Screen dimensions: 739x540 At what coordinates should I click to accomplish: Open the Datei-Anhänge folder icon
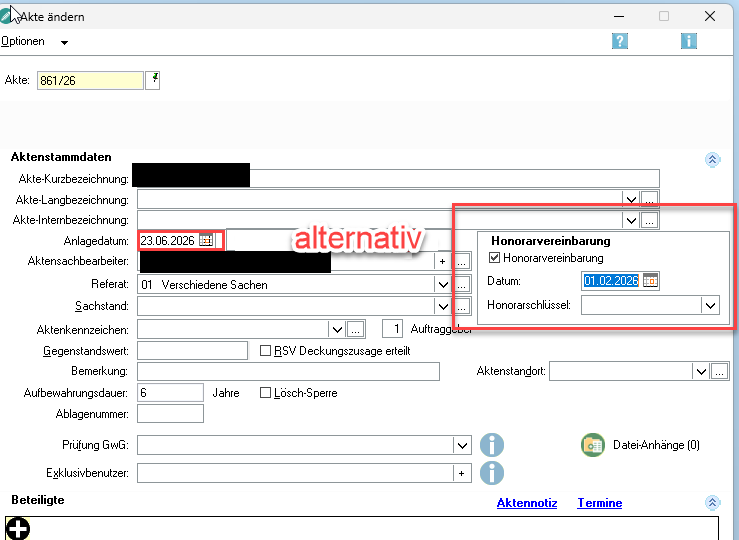point(593,445)
